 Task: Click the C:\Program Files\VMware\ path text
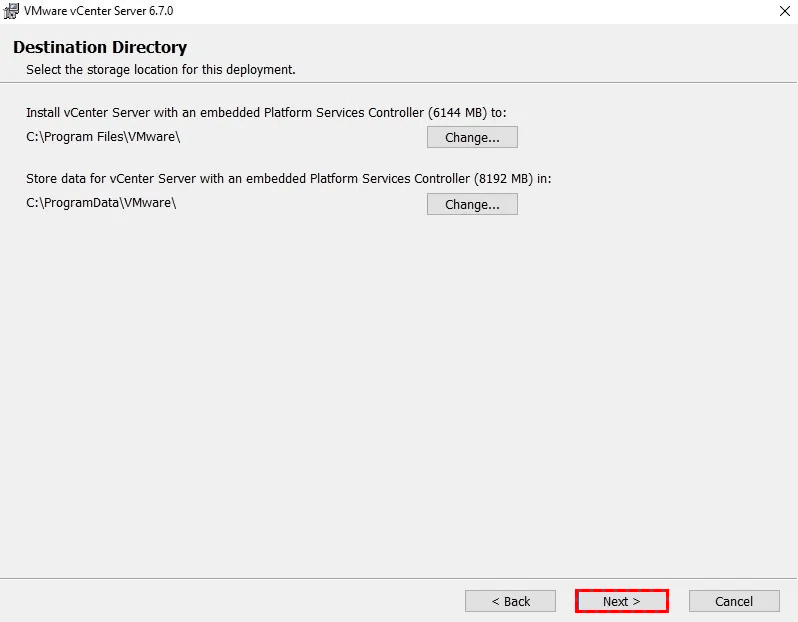103,136
